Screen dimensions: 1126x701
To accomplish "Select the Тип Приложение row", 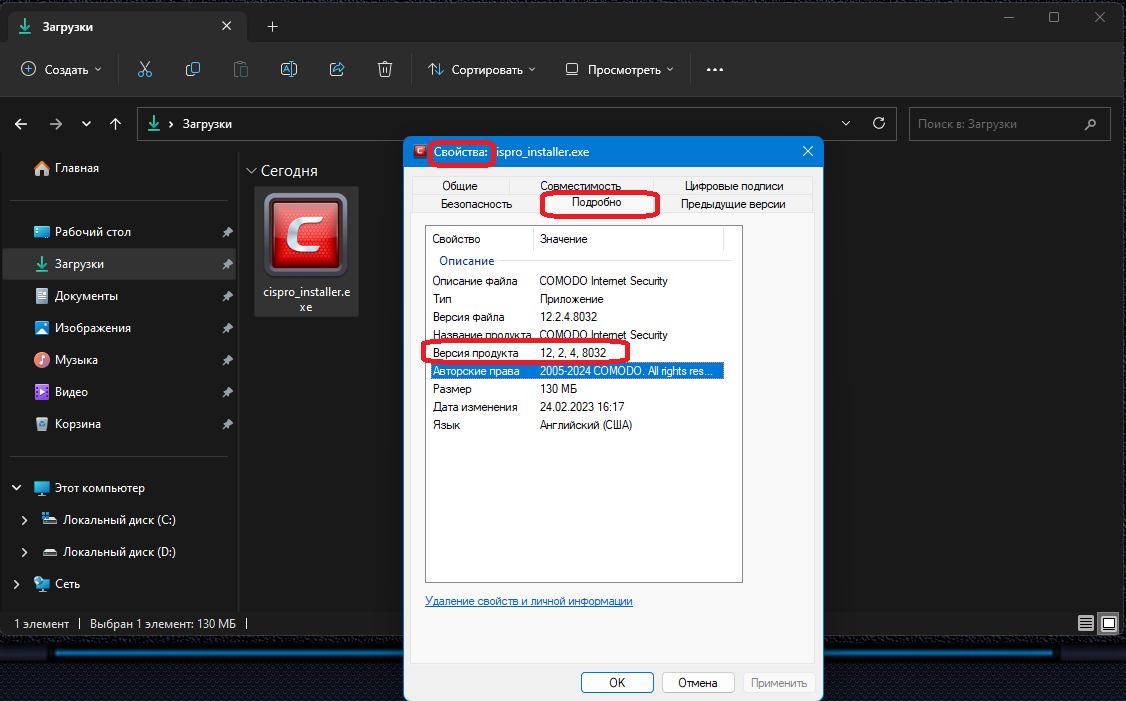I will pos(577,299).
